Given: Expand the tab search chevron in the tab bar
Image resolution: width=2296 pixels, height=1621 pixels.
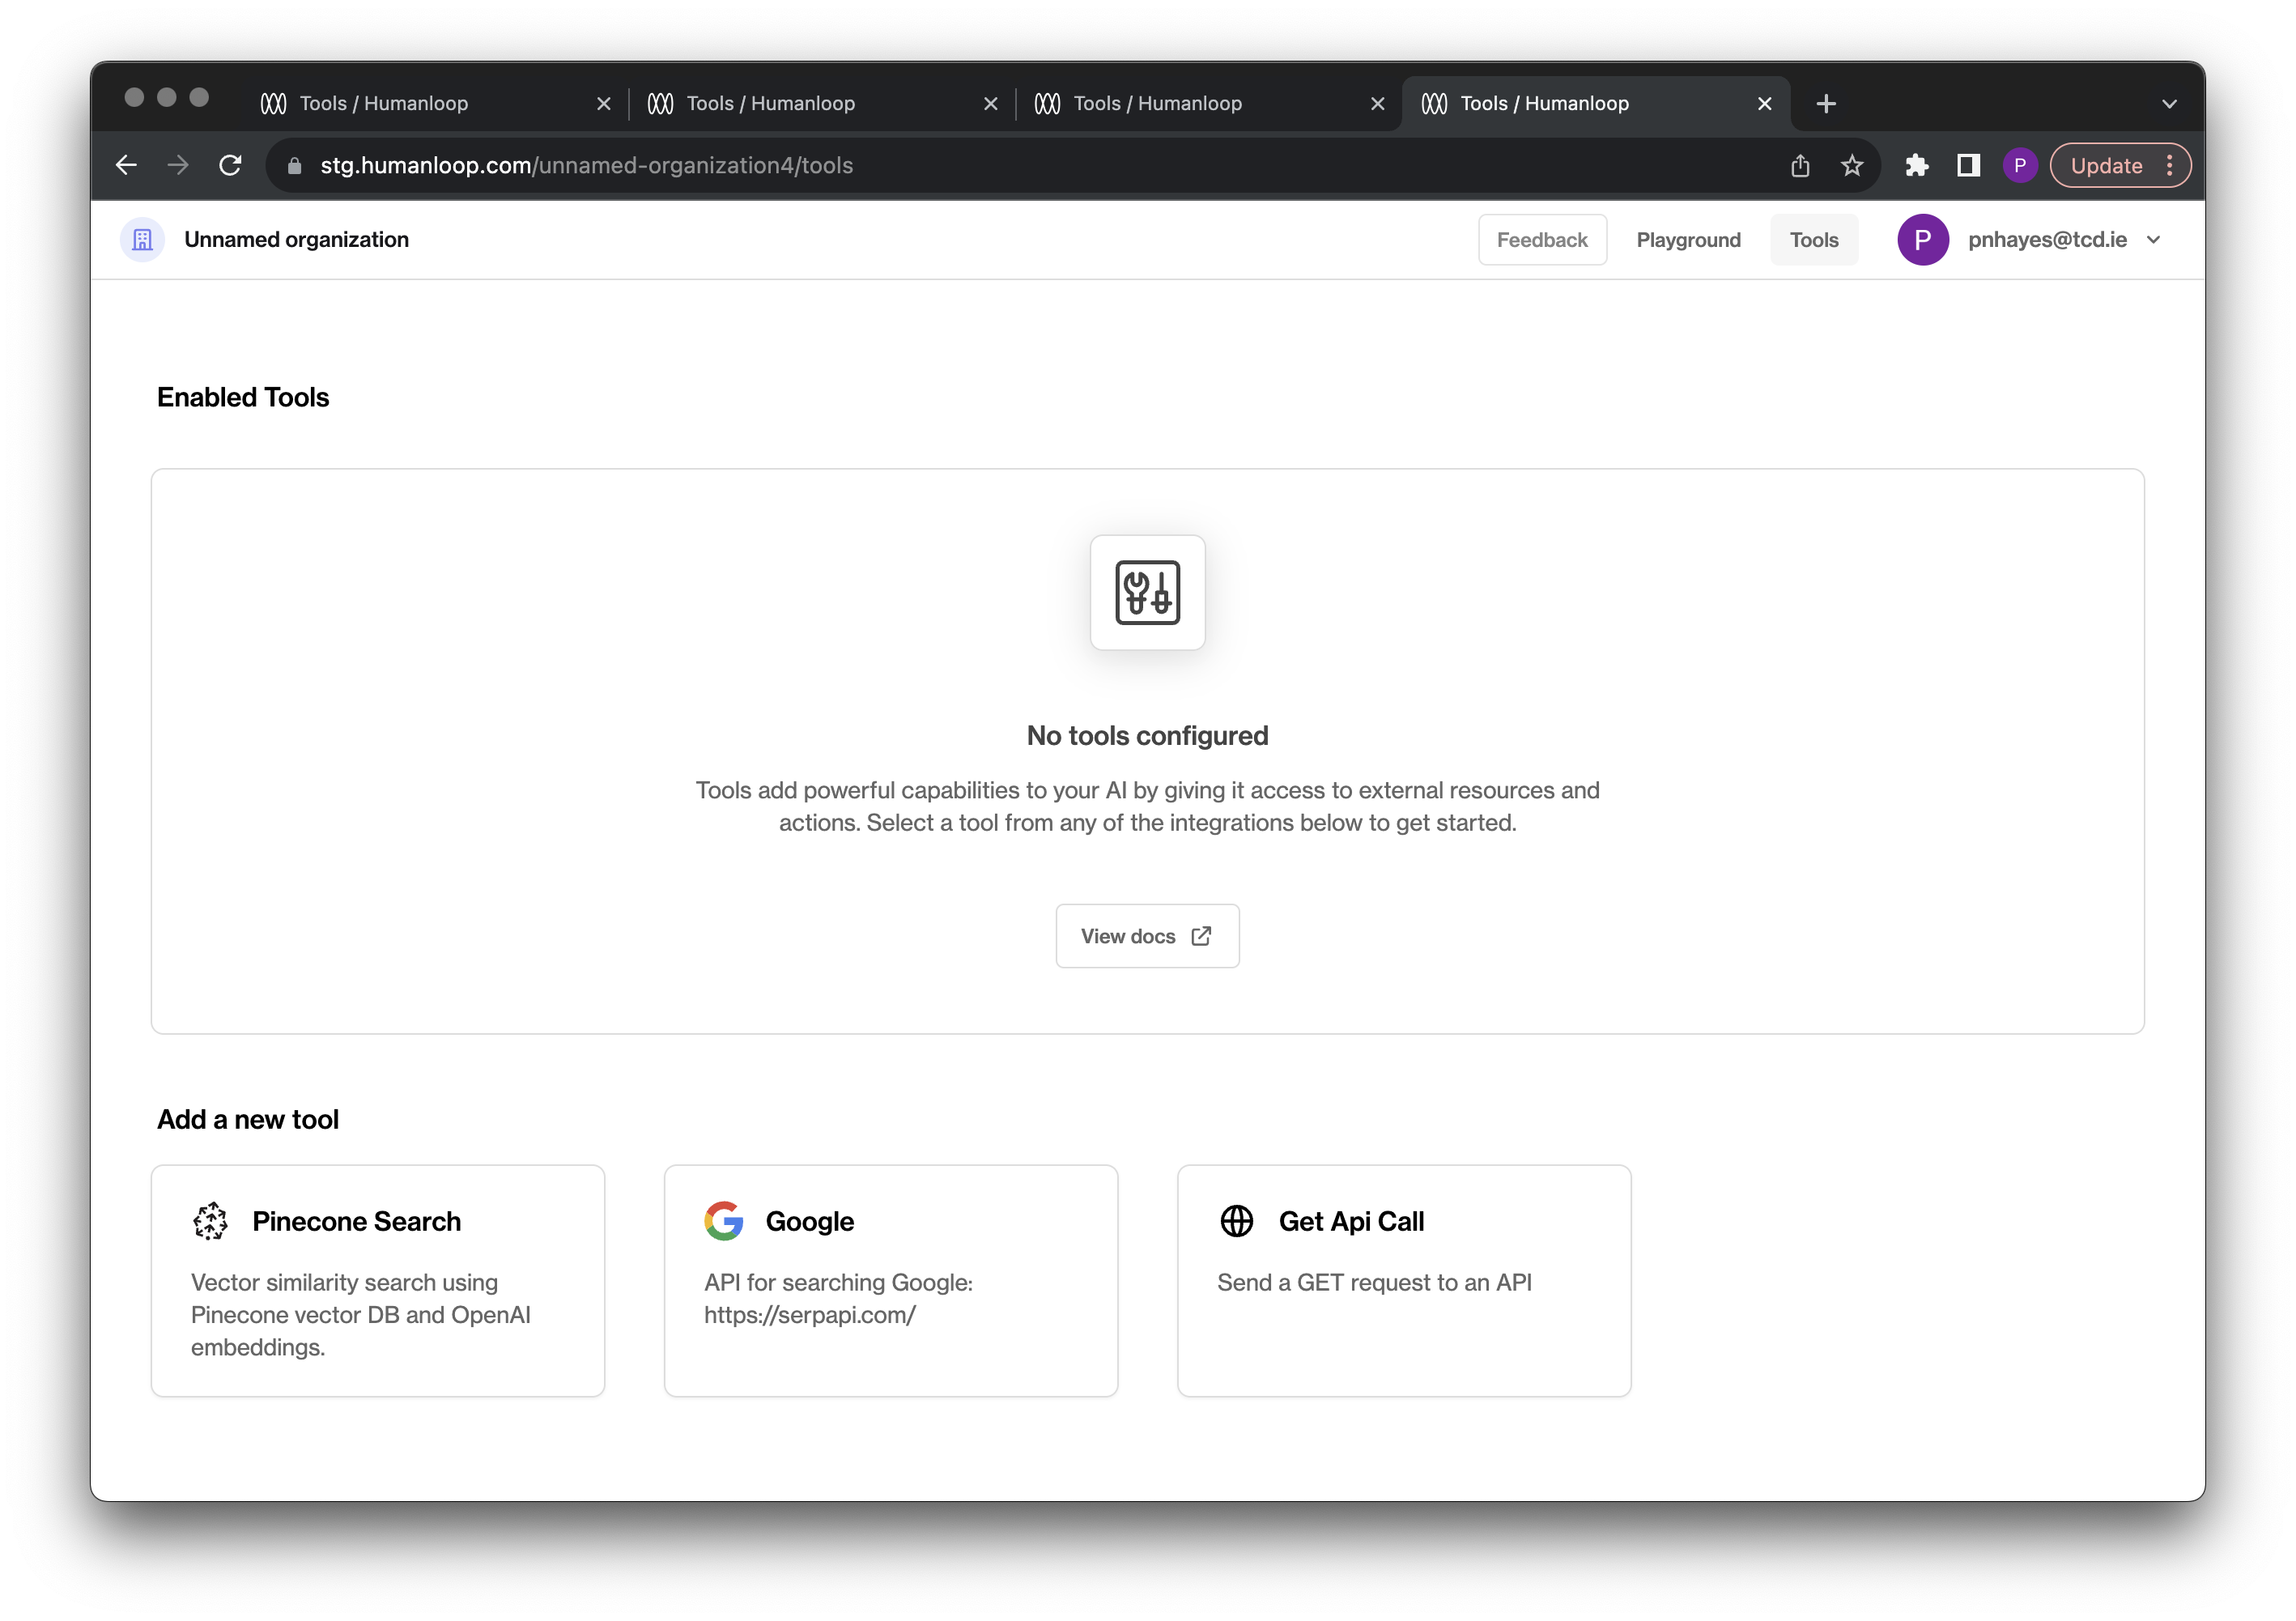Looking at the screenshot, I should coord(2169,103).
